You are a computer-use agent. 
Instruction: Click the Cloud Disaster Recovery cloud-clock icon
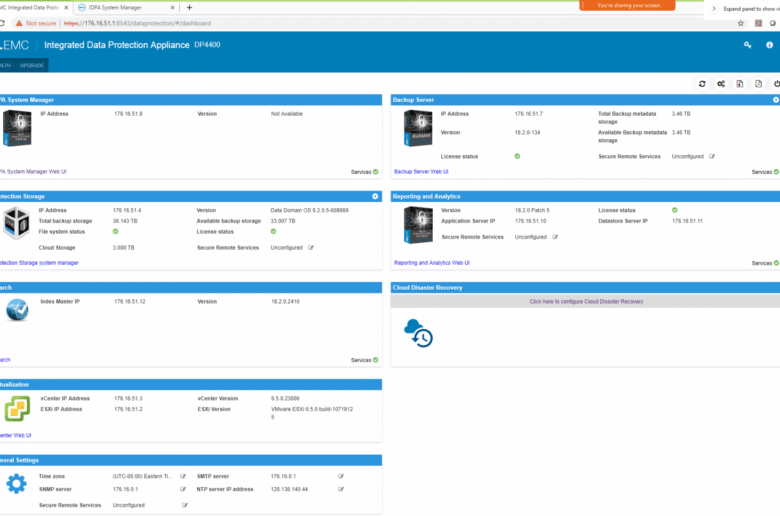coord(418,333)
